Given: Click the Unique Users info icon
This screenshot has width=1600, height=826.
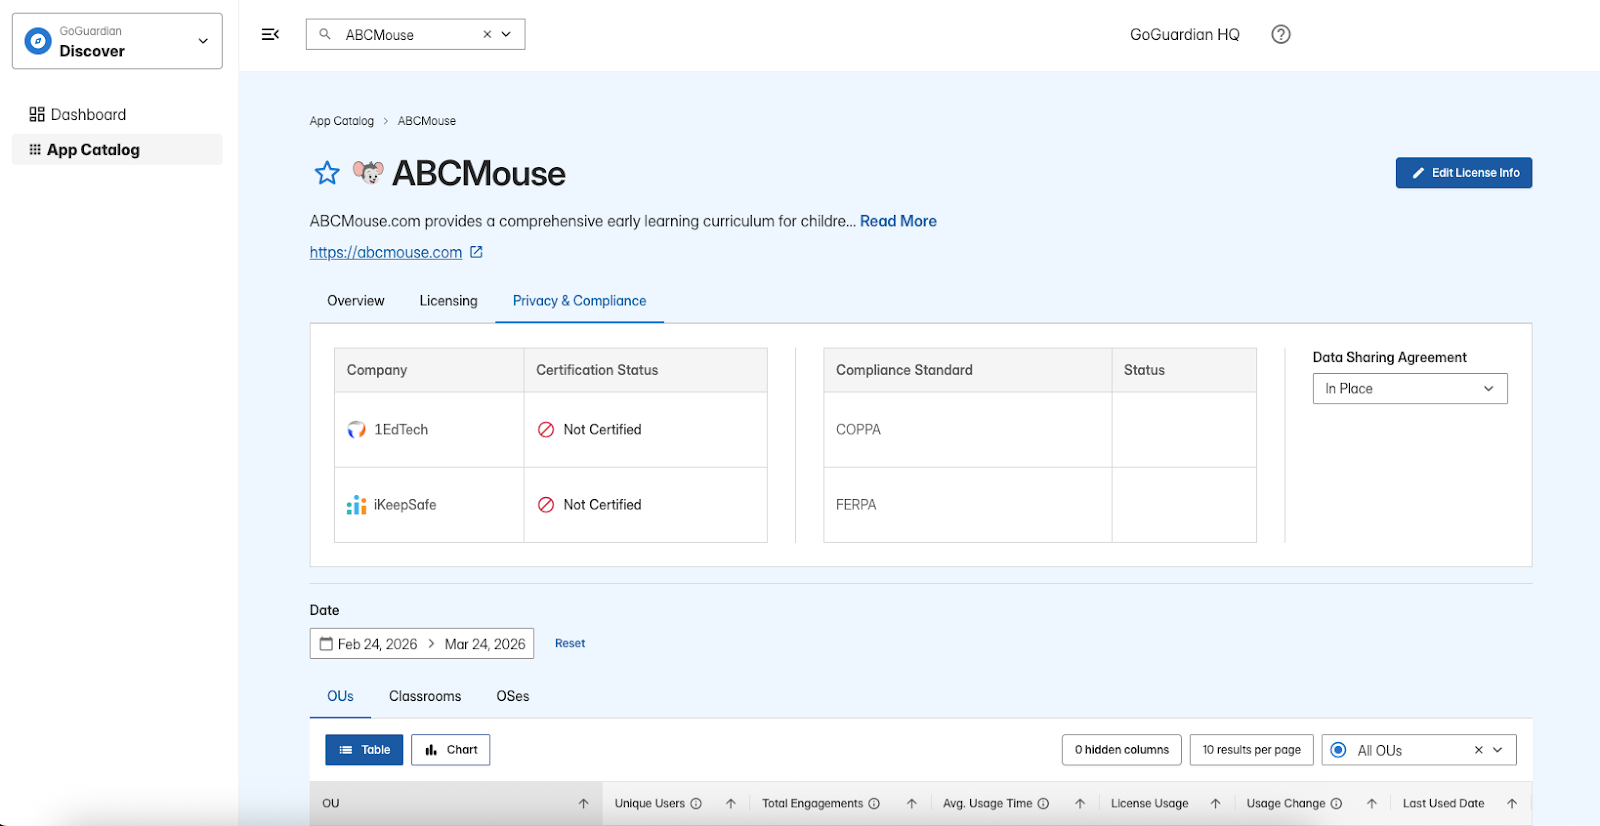Looking at the screenshot, I should click(696, 804).
